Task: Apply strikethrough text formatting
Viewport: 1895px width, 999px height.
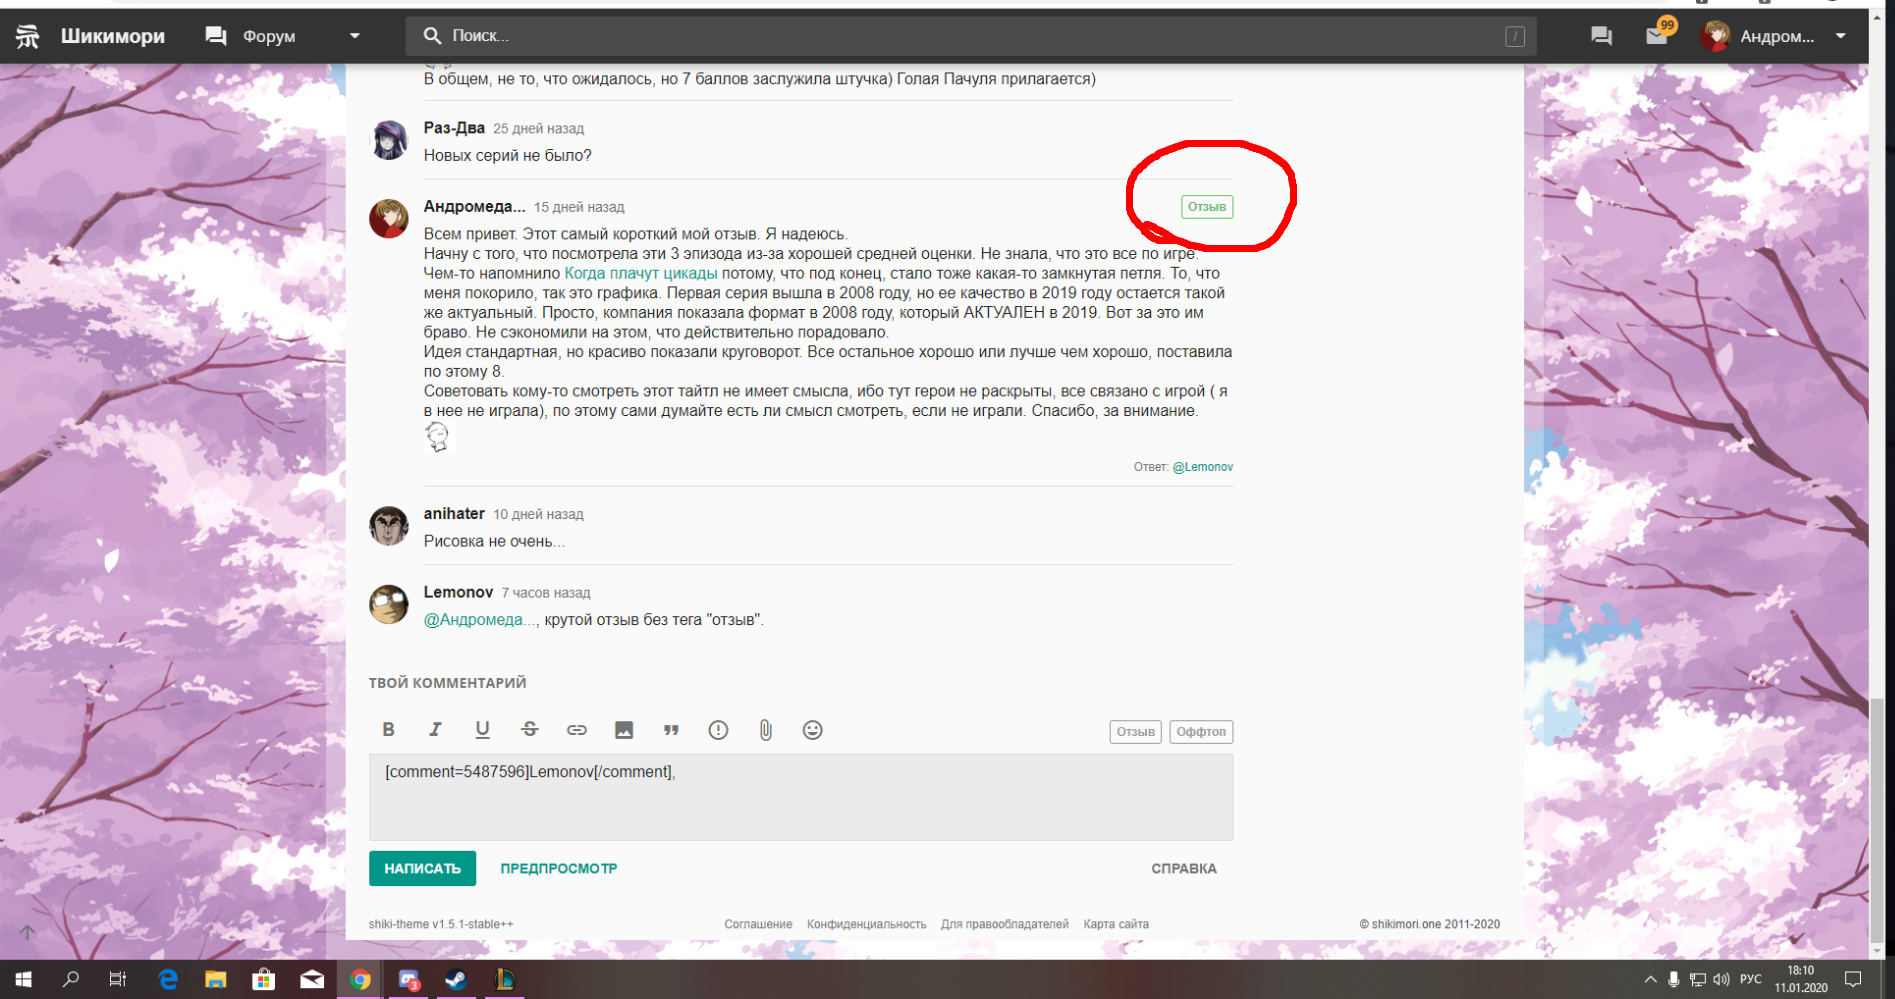Action: point(530,730)
